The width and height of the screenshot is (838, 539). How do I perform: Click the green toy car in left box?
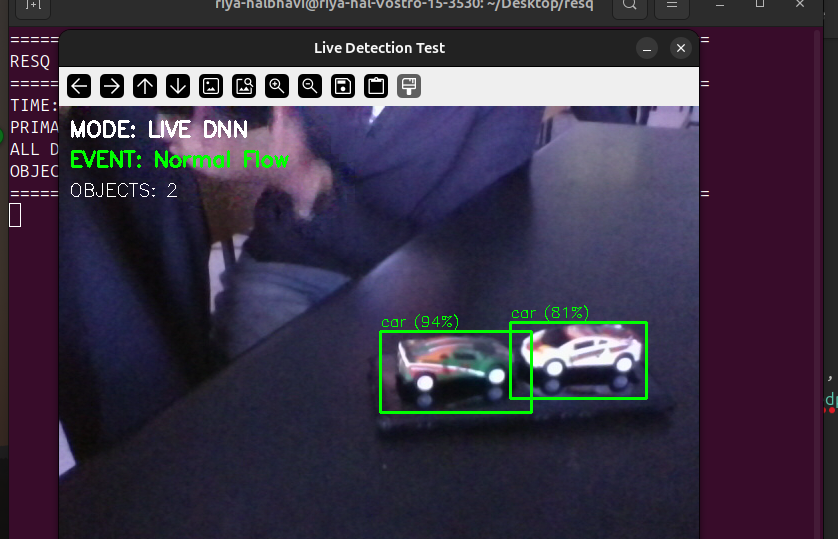click(x=452, y=370)
